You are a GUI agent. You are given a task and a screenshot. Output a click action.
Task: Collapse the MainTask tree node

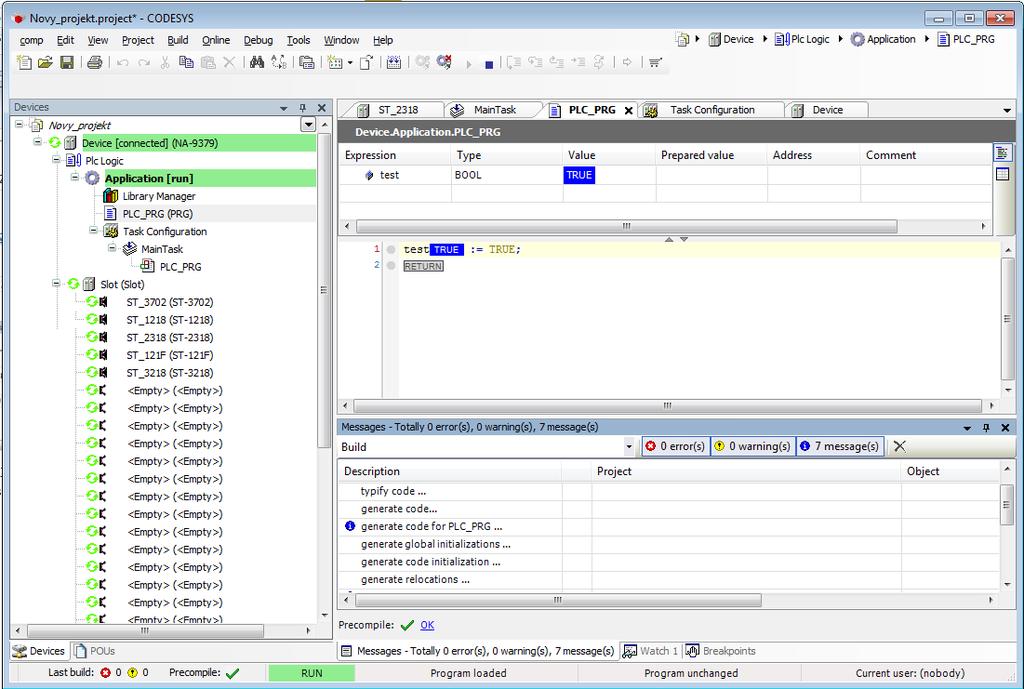point(112,248)
